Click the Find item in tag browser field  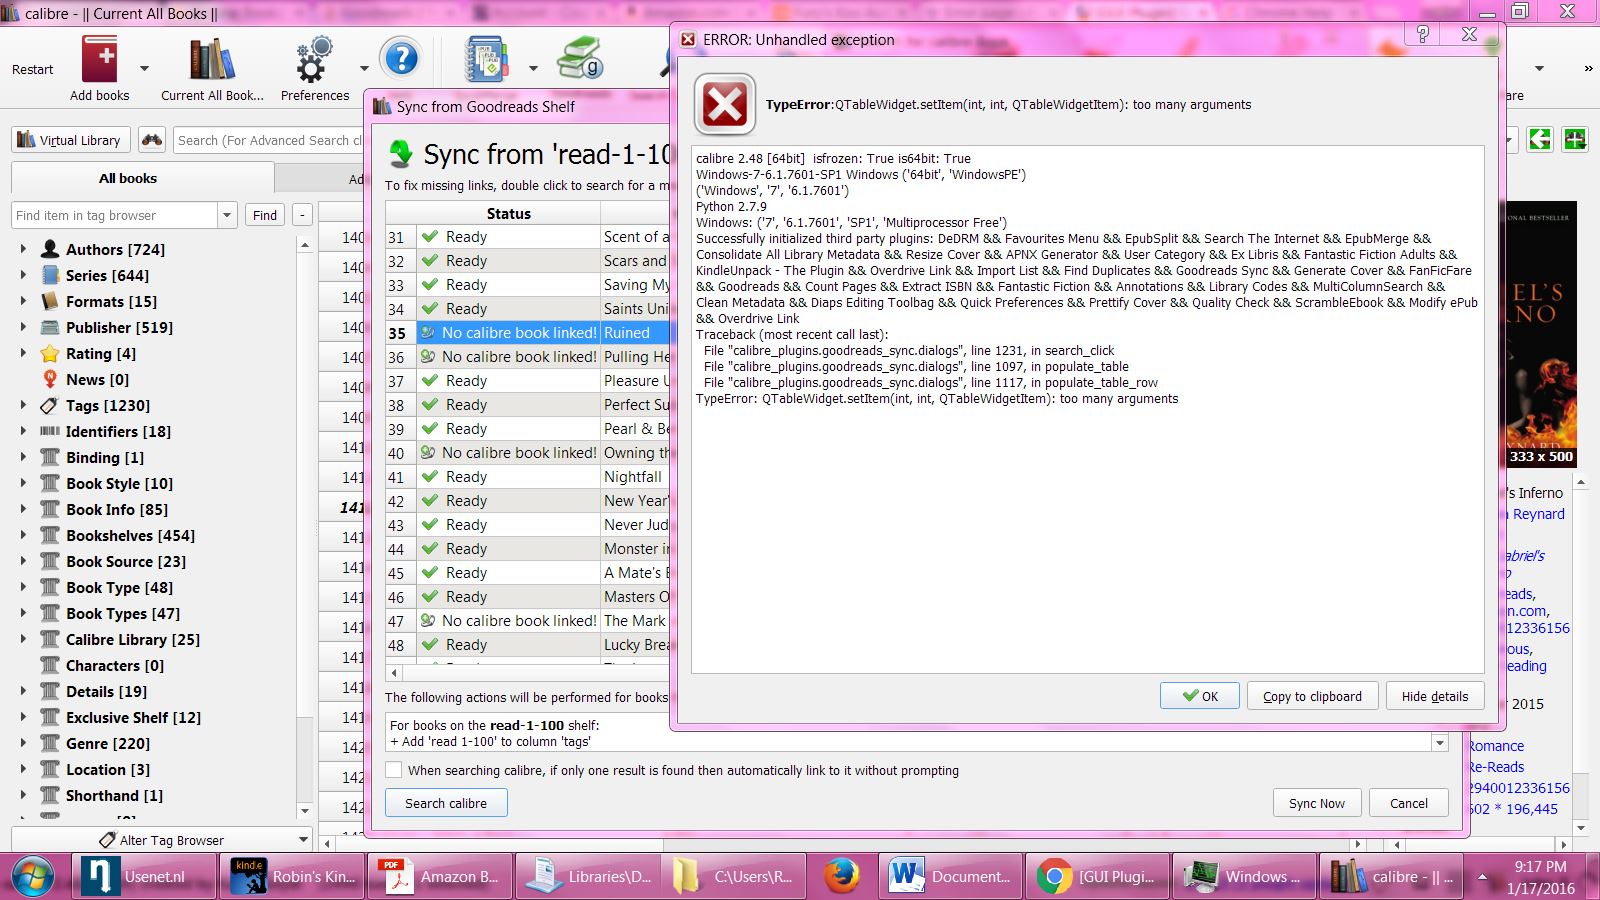(x=115, y=215)
